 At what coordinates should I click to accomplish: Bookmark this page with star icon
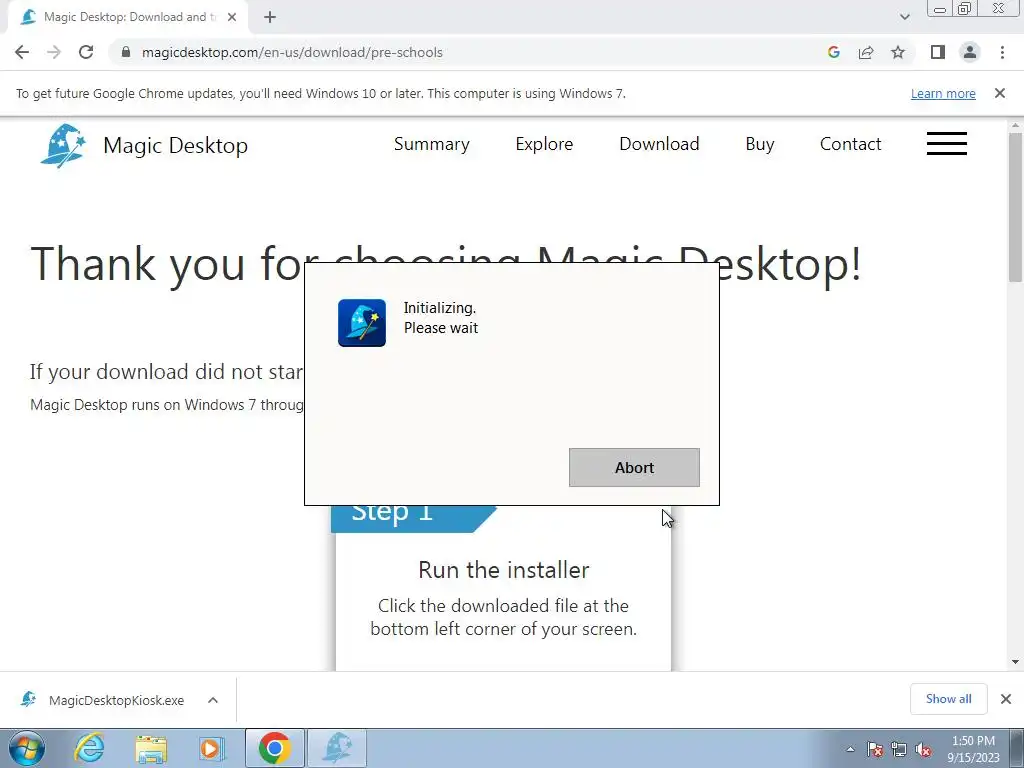[898, 52]
